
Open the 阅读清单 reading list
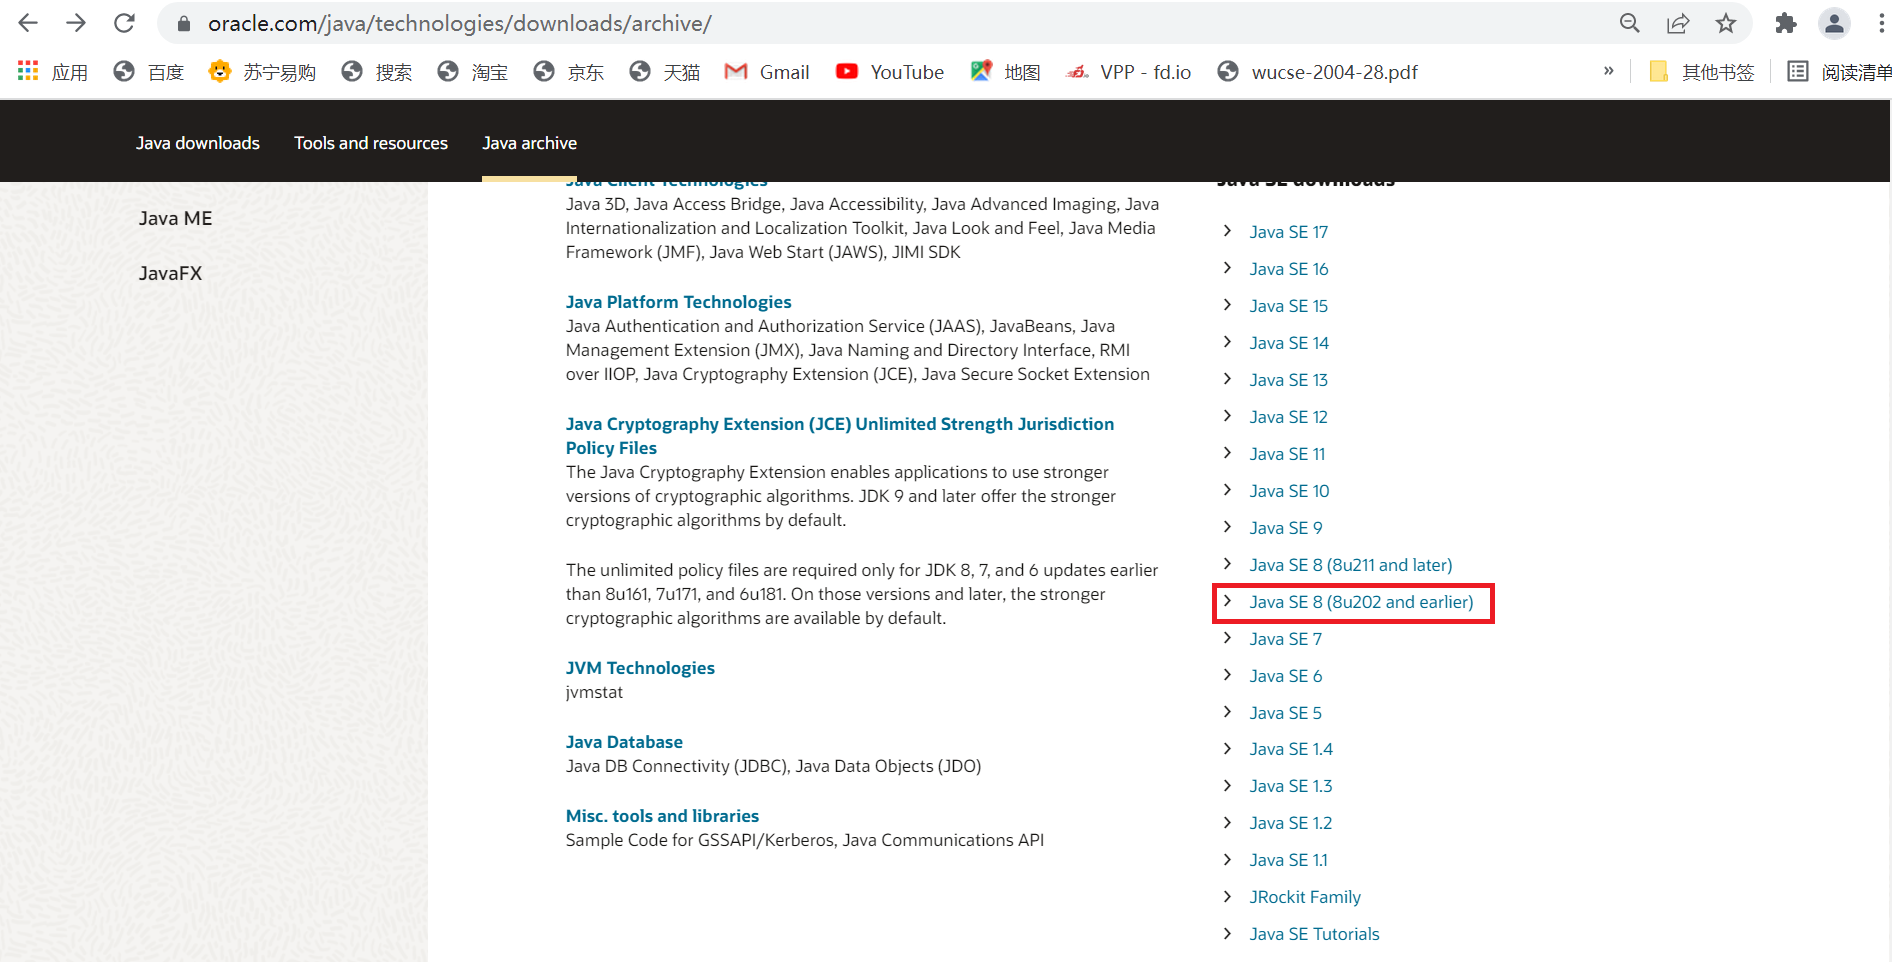coord(1840,72)
